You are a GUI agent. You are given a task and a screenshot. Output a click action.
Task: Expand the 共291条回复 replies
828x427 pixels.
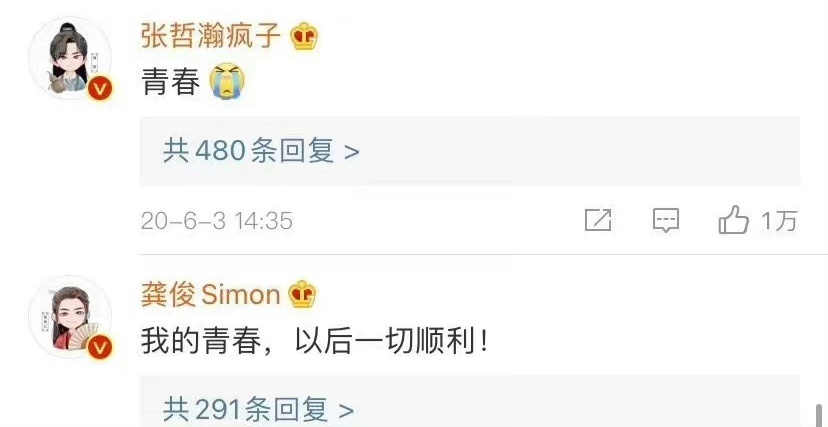pyautogui.click(x=470, y=402)
